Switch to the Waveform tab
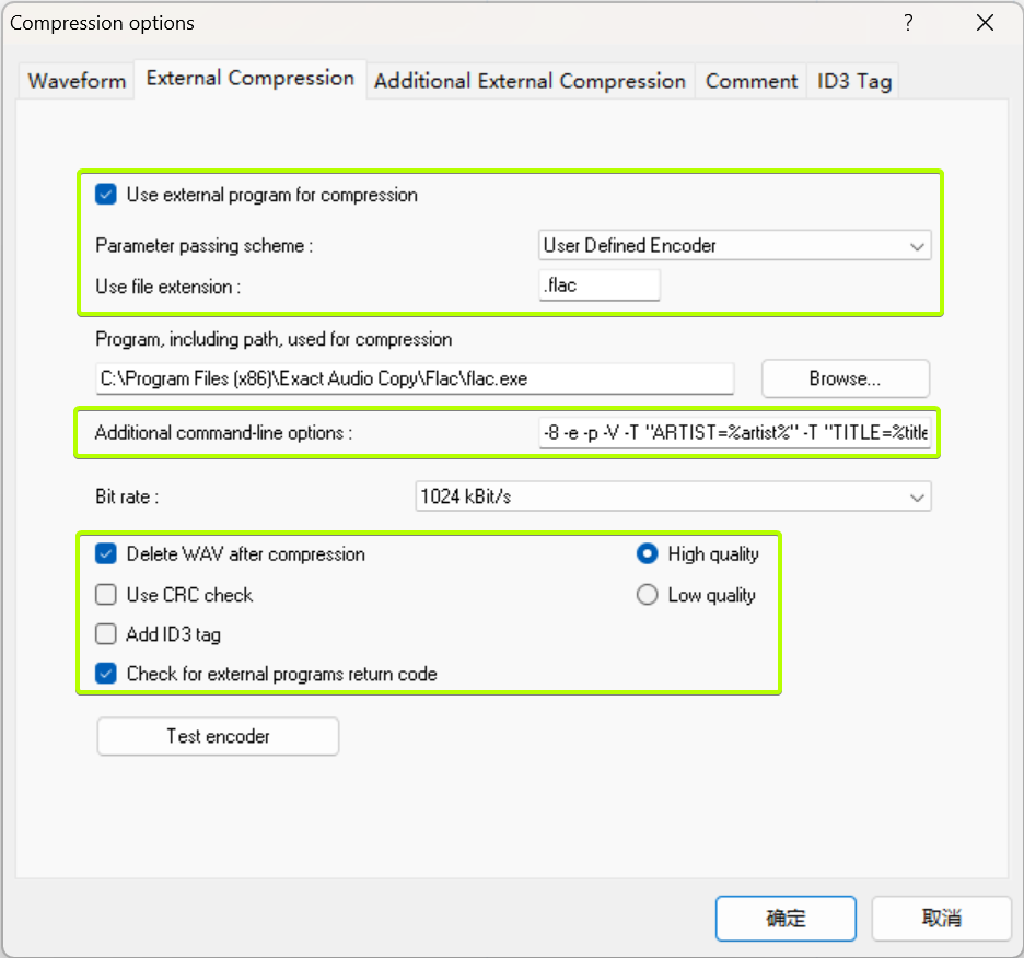This screenshot has height=958, width=1024. tap(75, 81)
